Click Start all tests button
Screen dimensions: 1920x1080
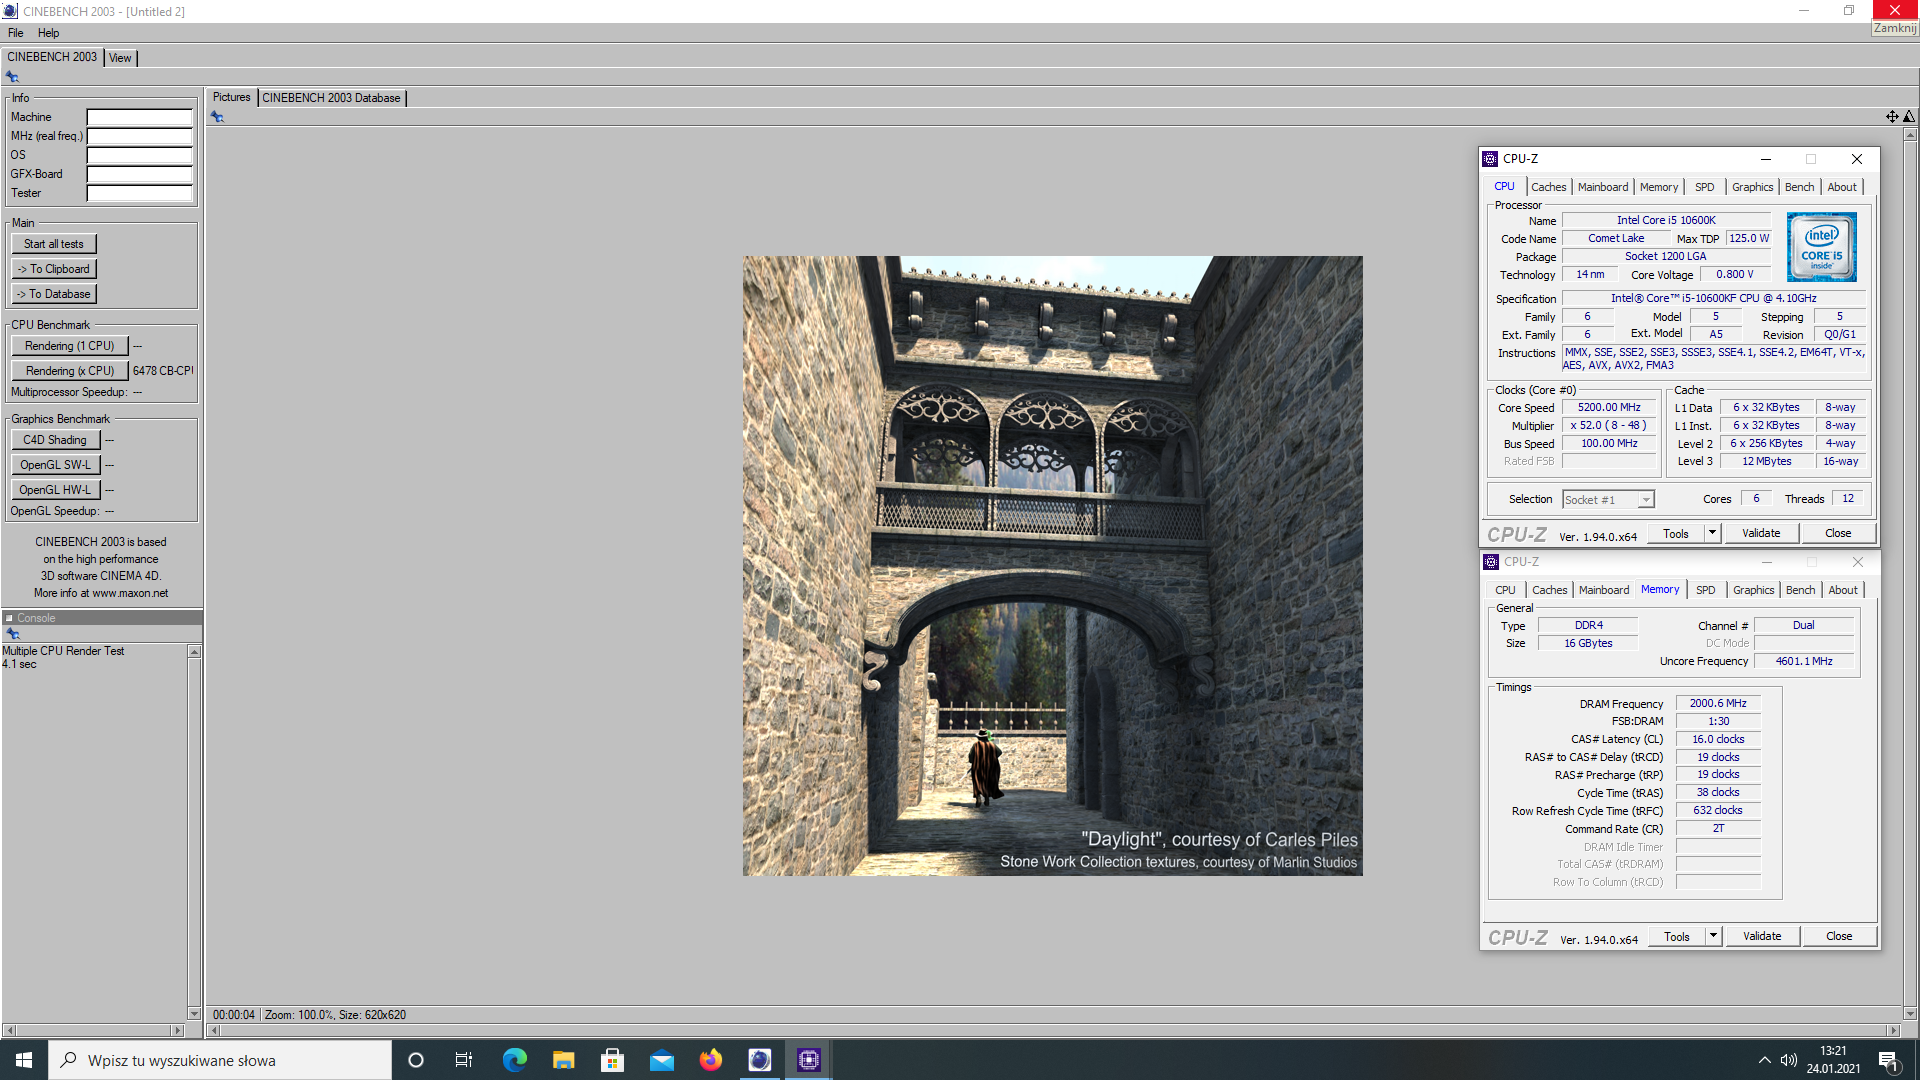coord(54,244)
